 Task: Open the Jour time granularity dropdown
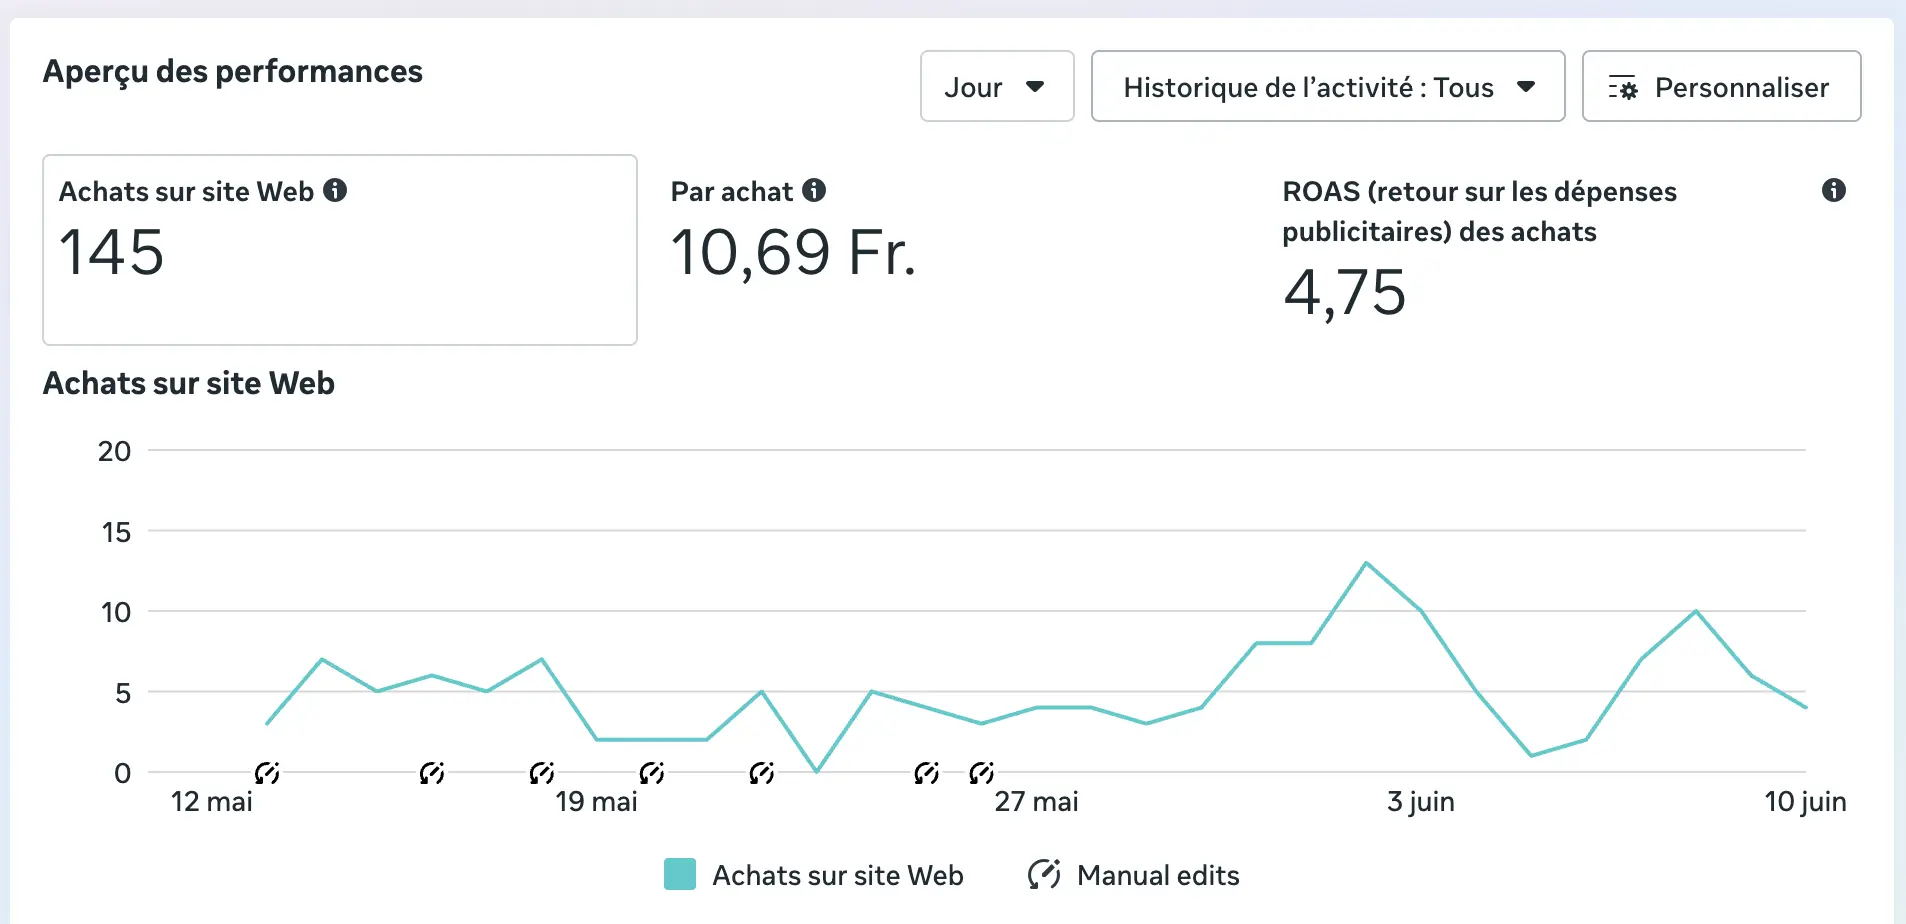tap(997, 87)
